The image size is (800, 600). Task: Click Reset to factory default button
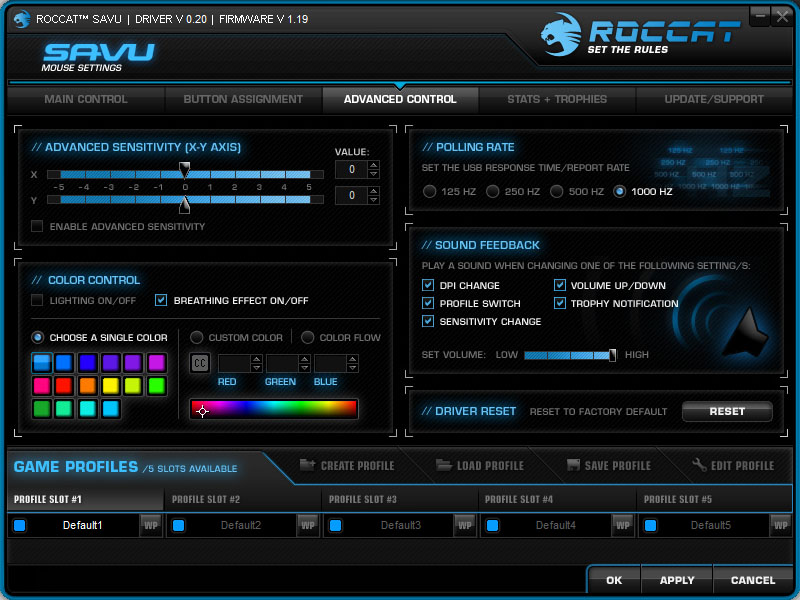(x=727, y=411)
